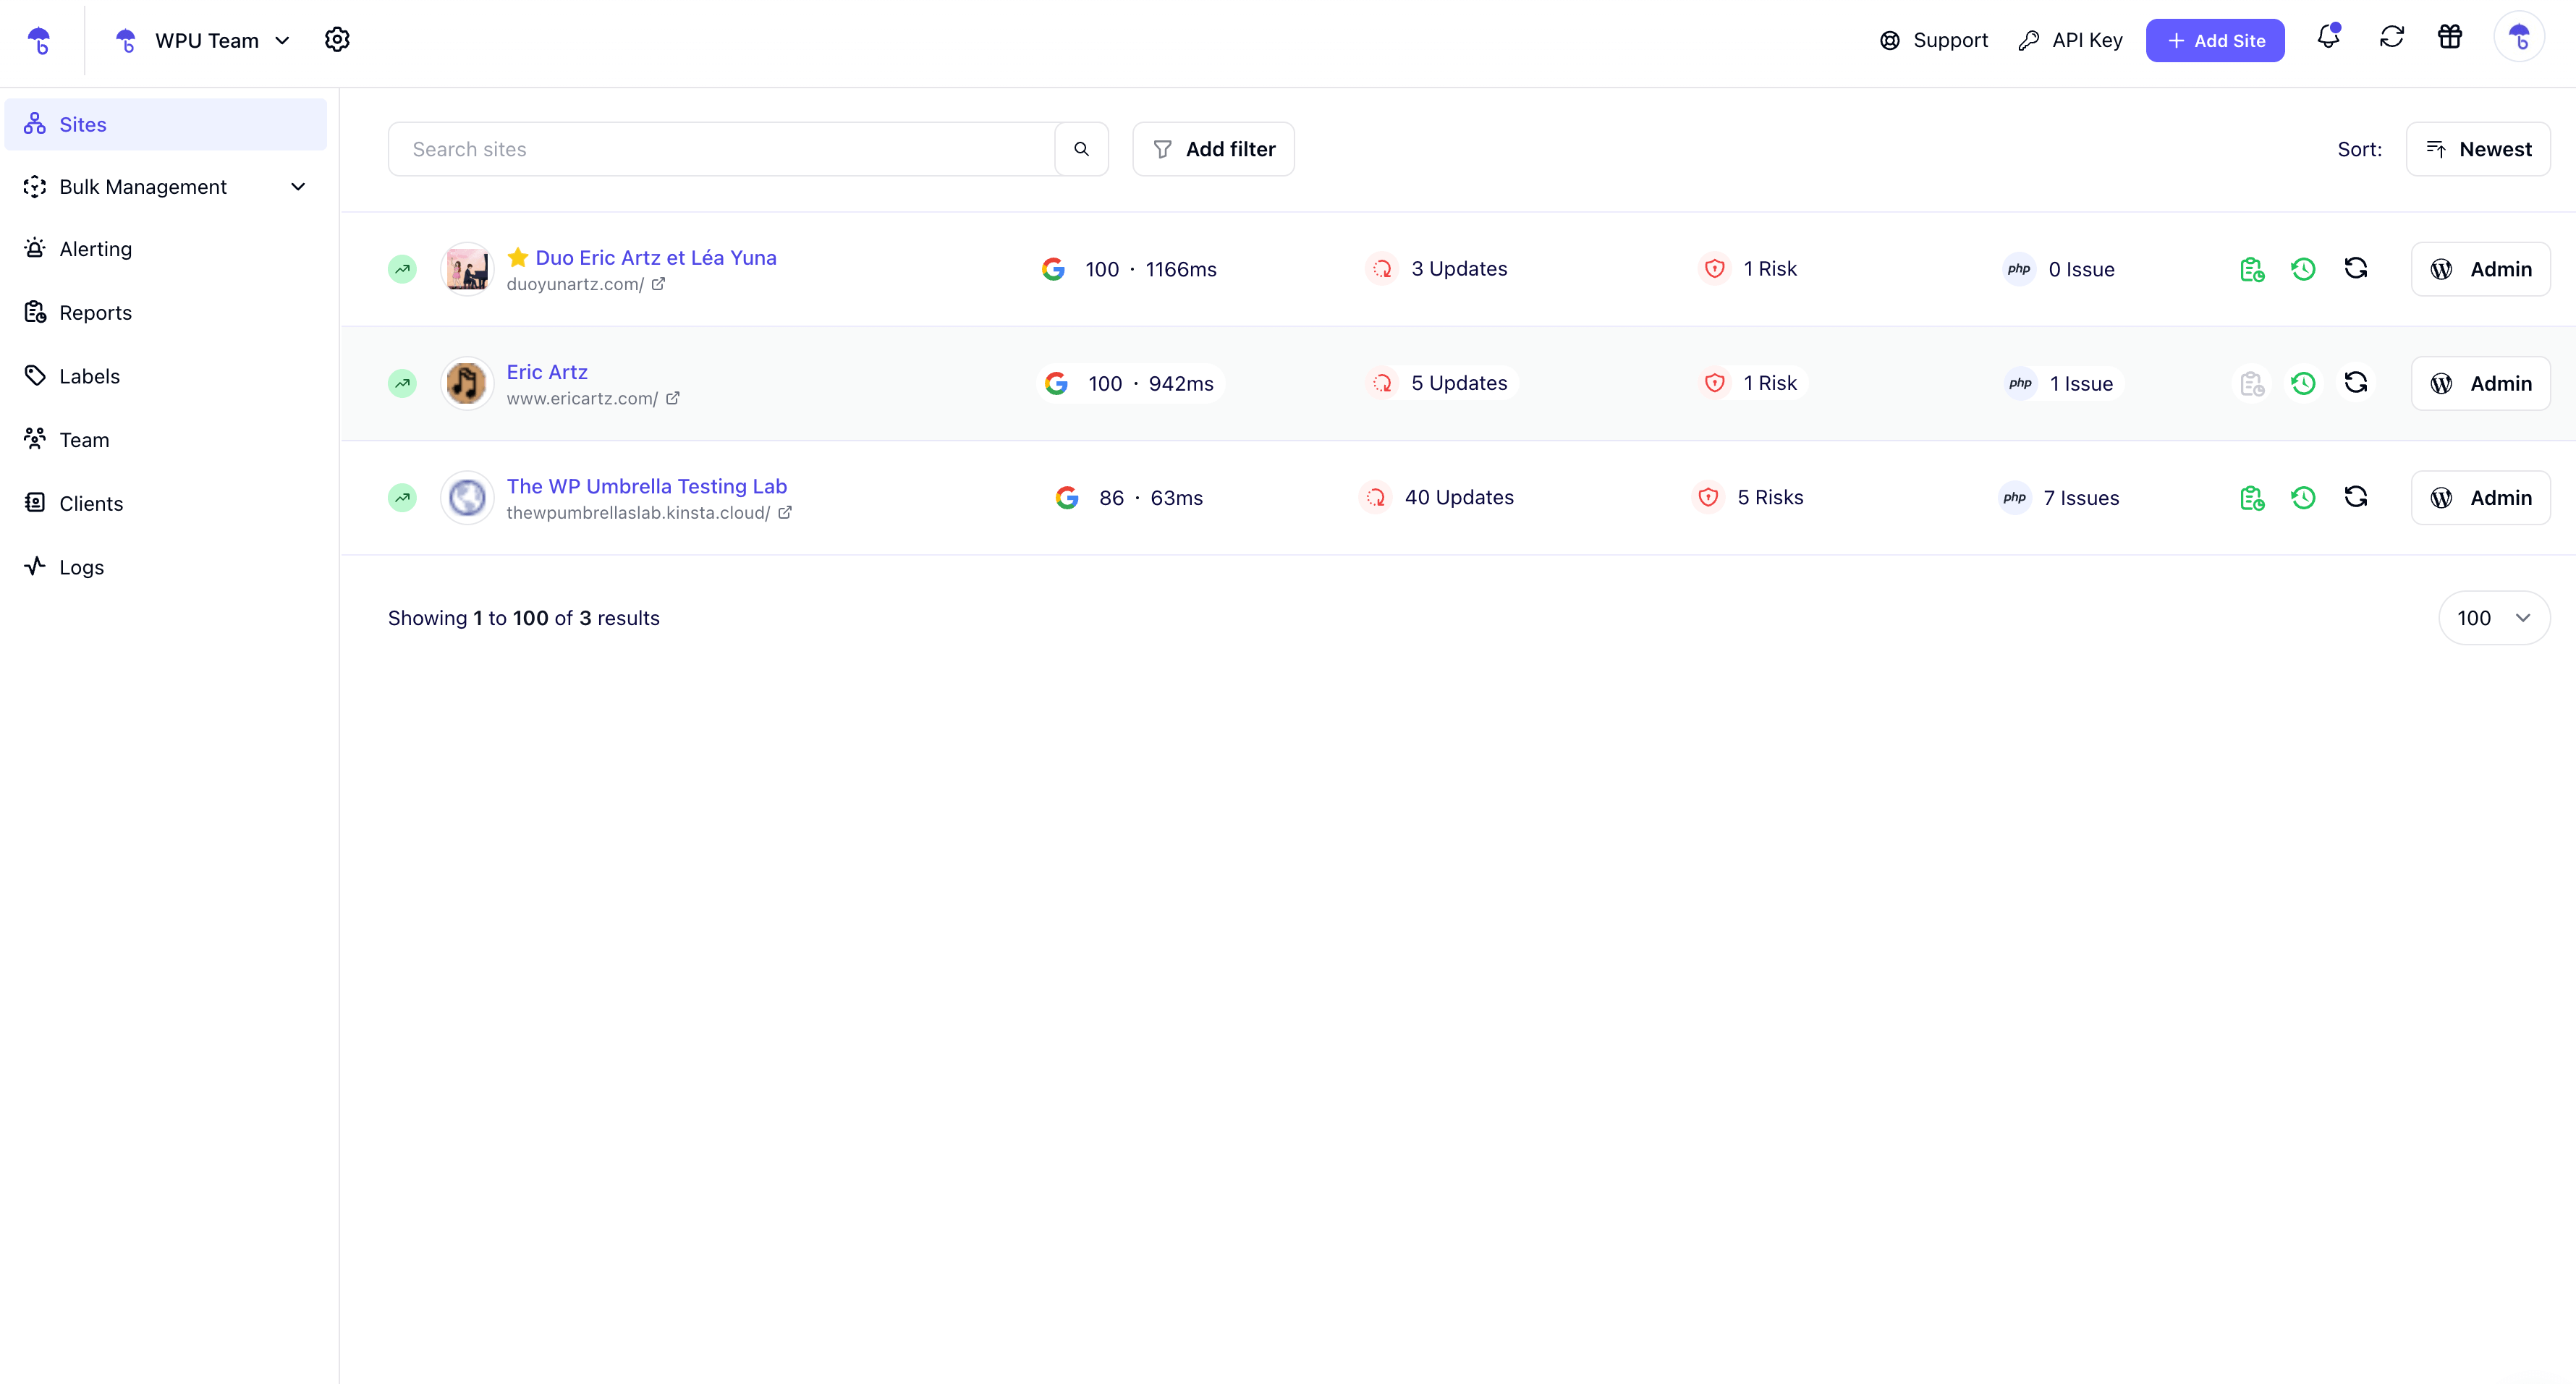Click the search magnifier button

pos(1081,149)
